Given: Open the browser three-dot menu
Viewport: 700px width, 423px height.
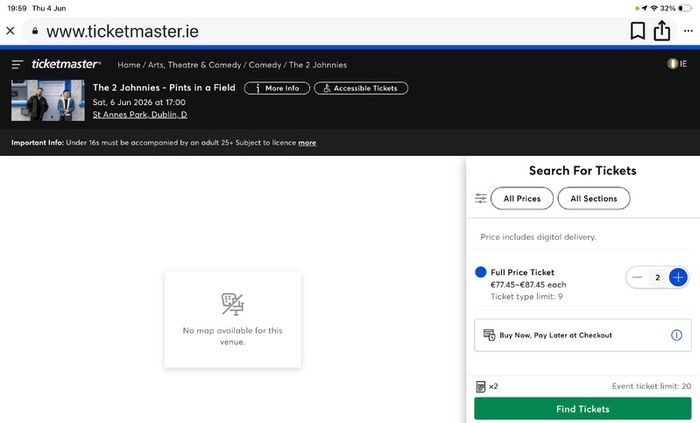Looking at the screenshot, I should click(688, 31).
